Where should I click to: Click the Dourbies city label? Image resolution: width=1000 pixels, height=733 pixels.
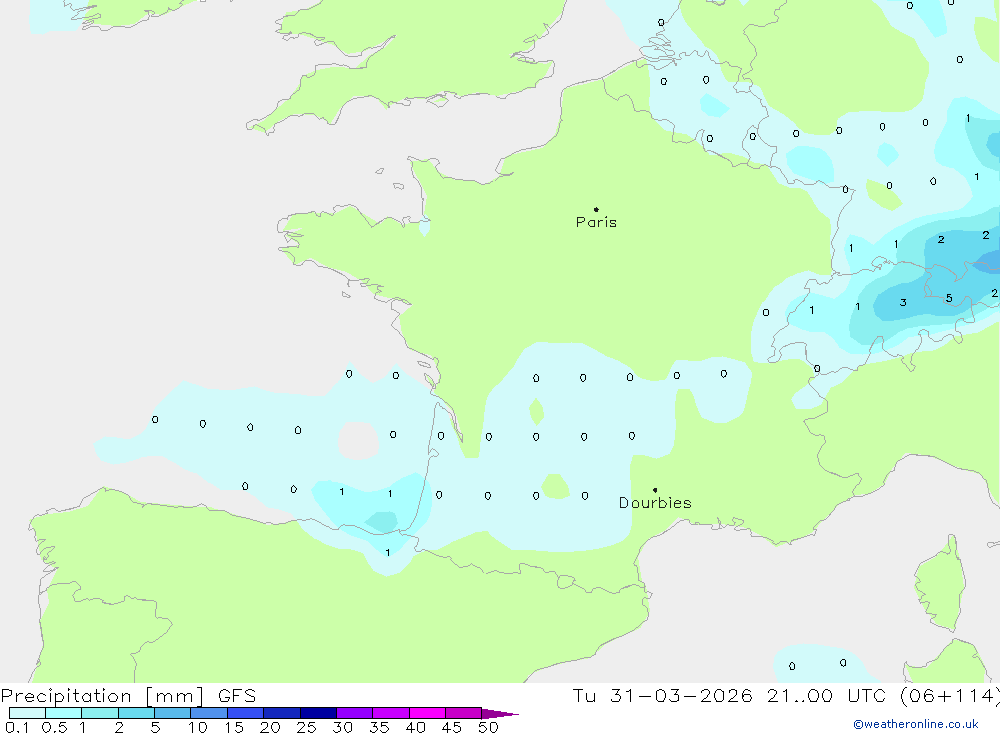tap(655, 503)
